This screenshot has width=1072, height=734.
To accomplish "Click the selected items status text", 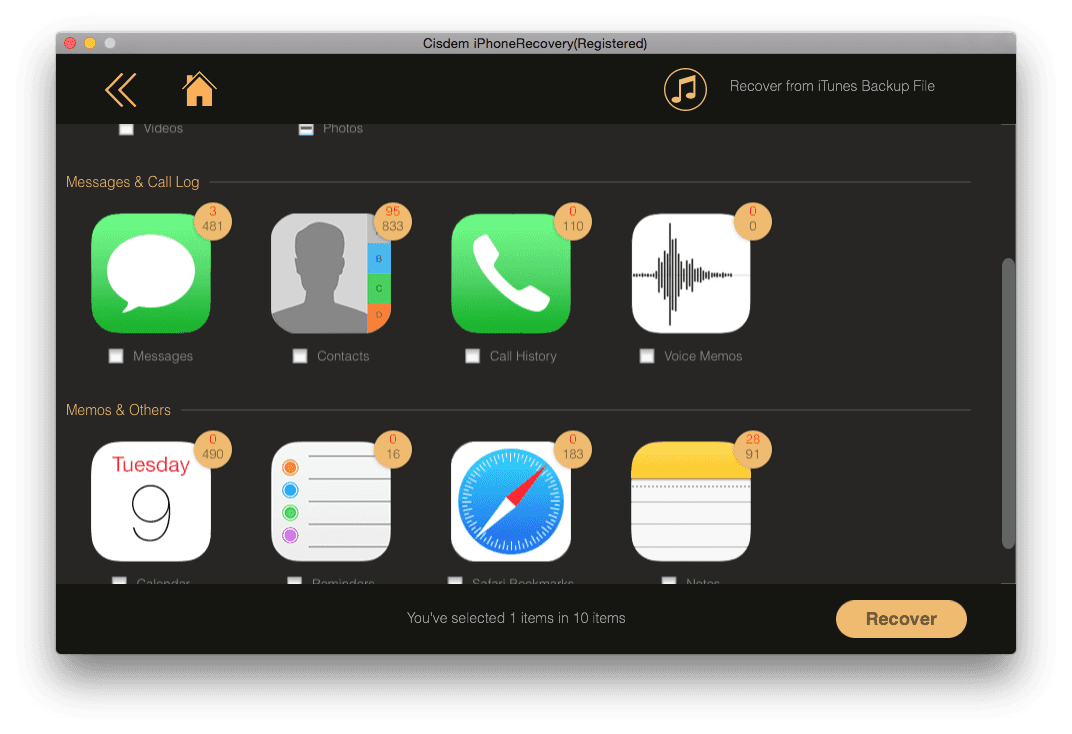I will pyautogui.click(x=516, y=618).
